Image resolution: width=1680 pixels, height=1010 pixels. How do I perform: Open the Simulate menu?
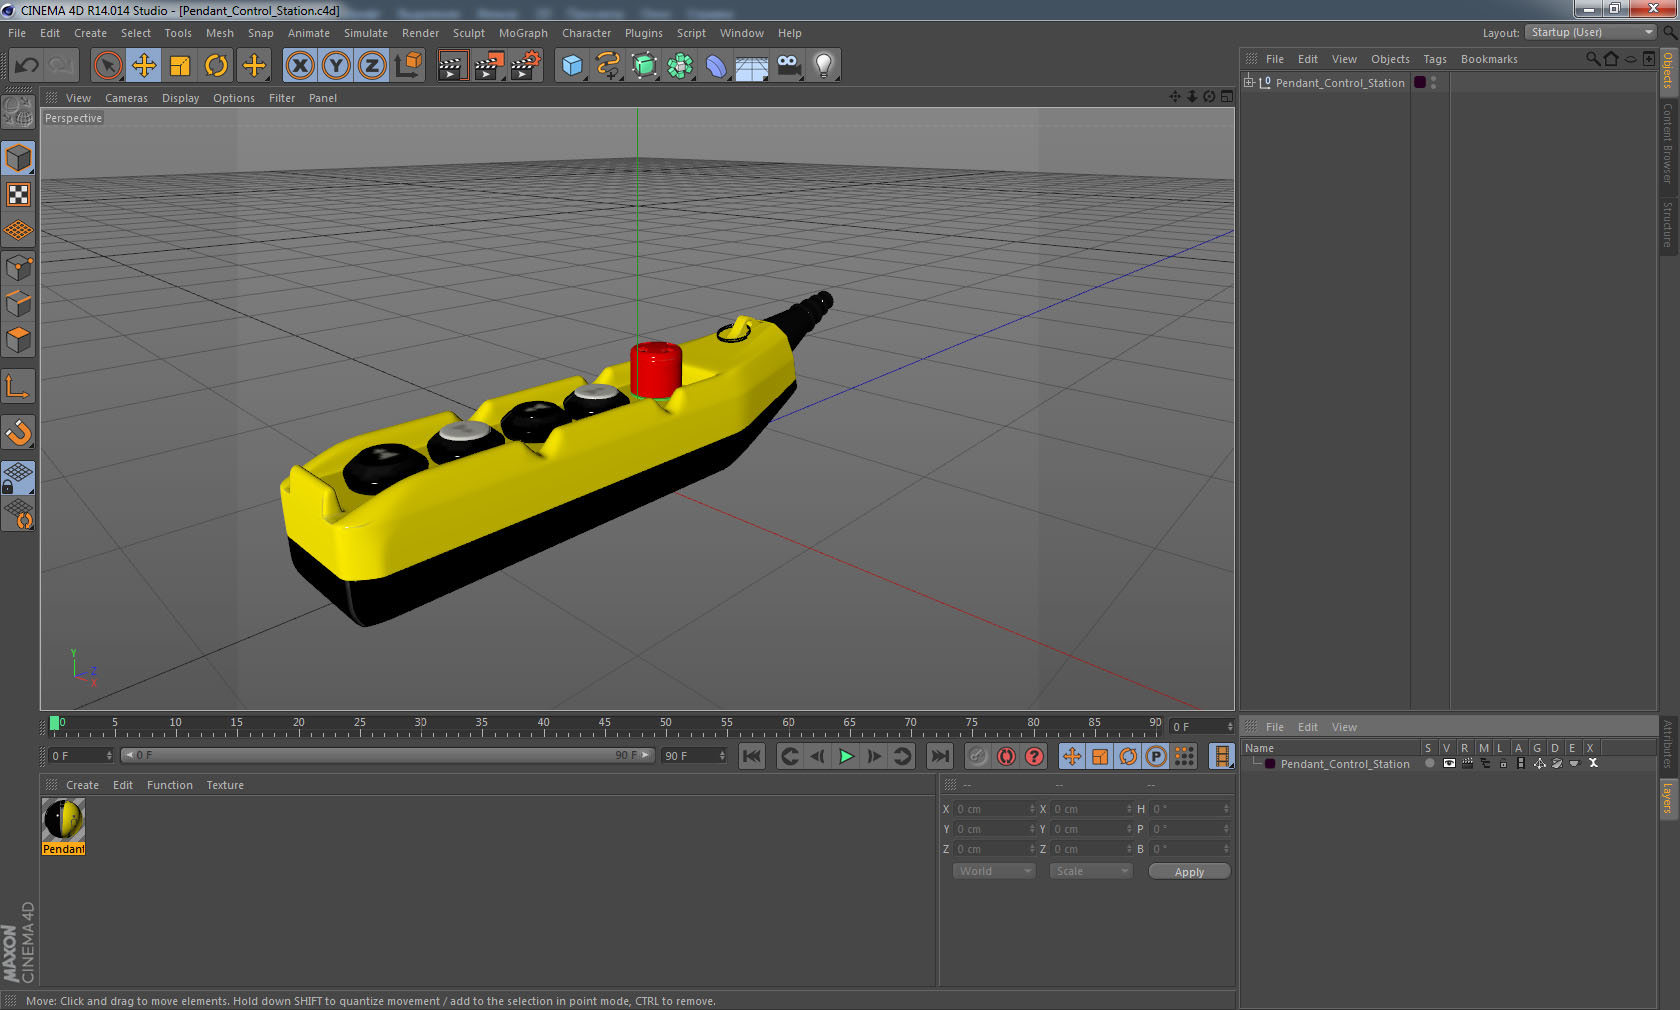click(366, 33)
